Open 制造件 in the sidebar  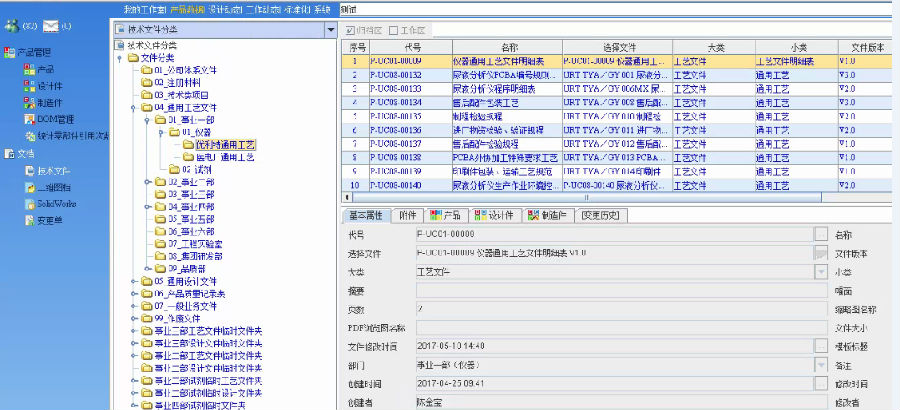[48, 102]
